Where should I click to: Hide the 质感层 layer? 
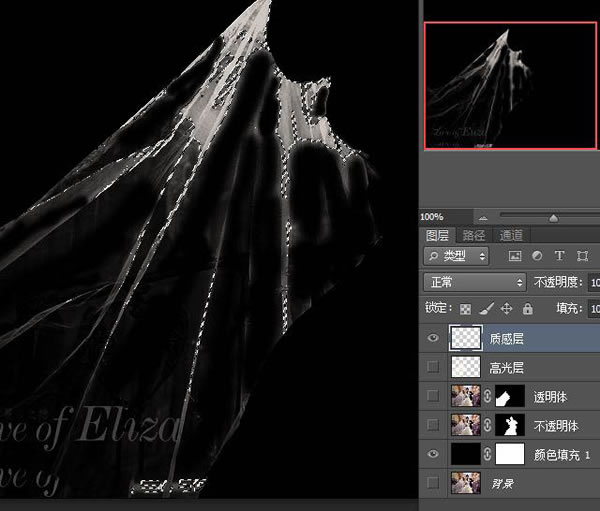pyautogui.click(x=433, y=338)
